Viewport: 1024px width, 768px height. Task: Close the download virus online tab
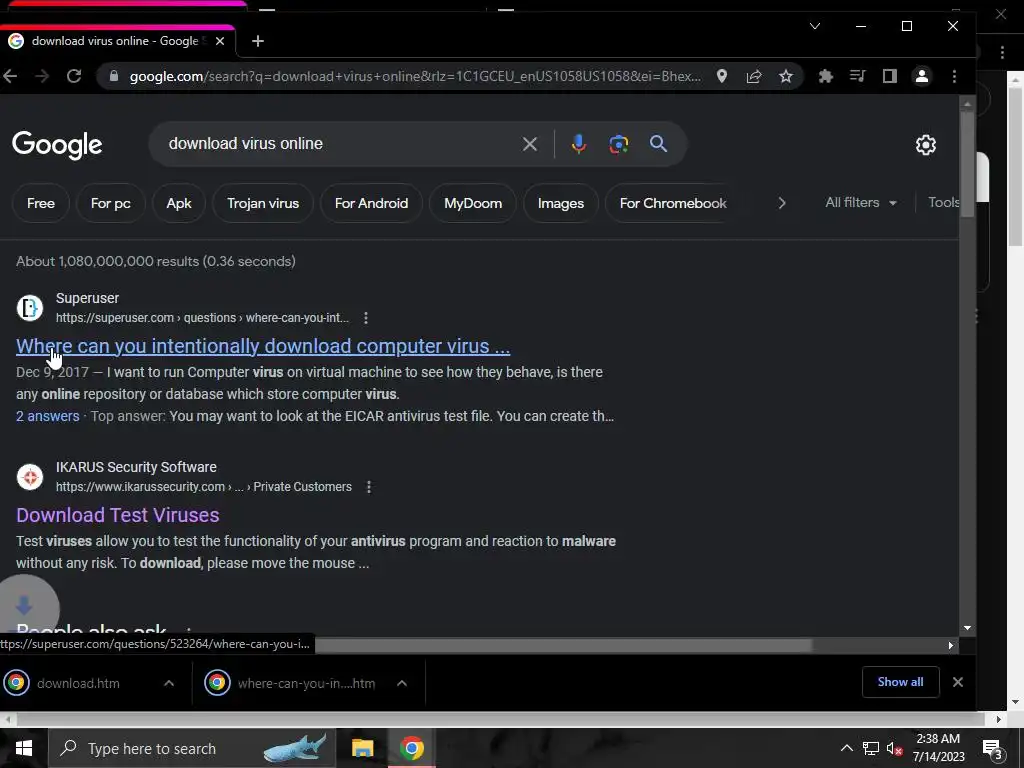tap(220, 41)
